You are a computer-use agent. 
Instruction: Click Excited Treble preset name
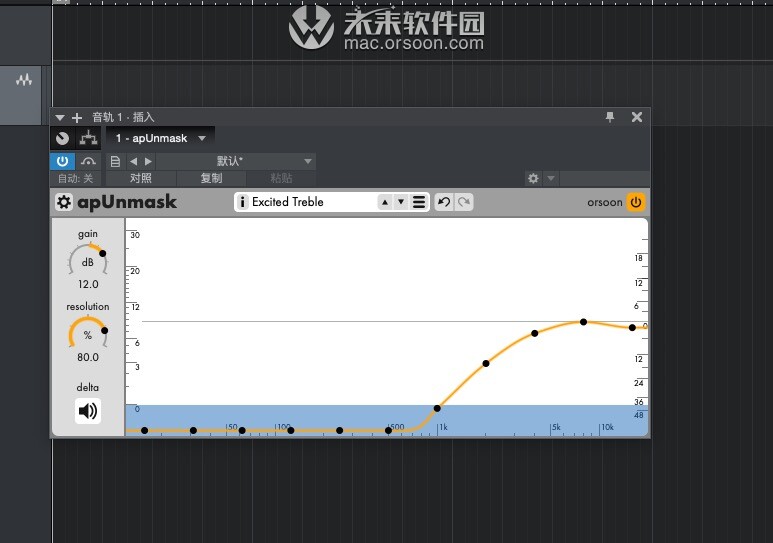[x=288, y=202]
